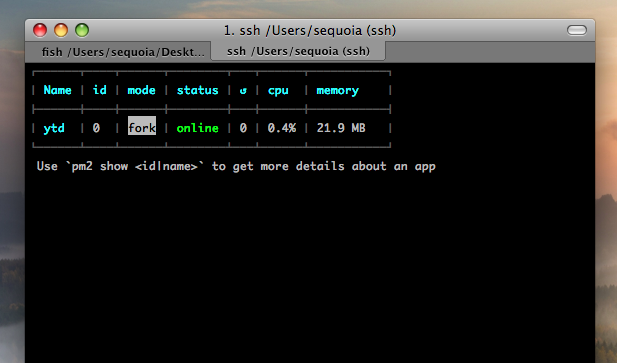Click the '21.9 MB' memory value
The image size is (617, 363).
[x=341, y=128]
